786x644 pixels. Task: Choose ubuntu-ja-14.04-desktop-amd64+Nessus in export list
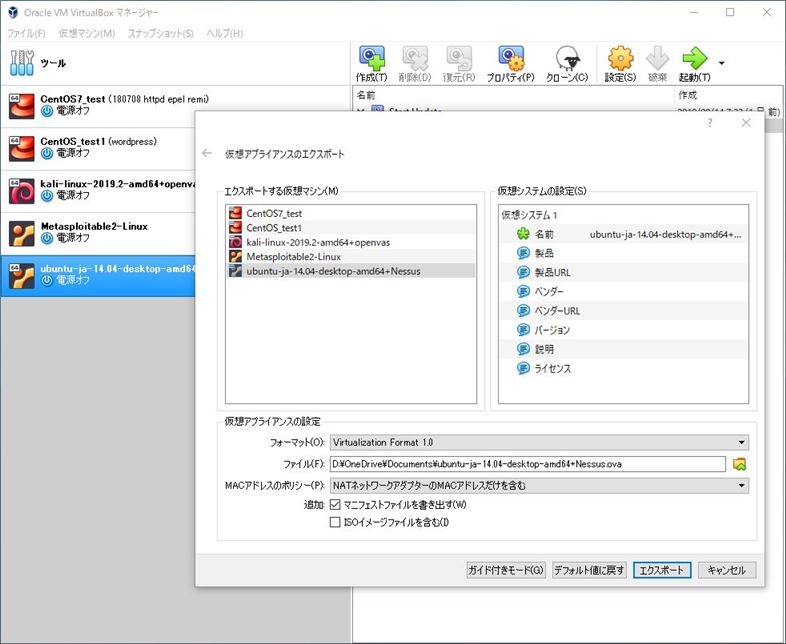351,271
